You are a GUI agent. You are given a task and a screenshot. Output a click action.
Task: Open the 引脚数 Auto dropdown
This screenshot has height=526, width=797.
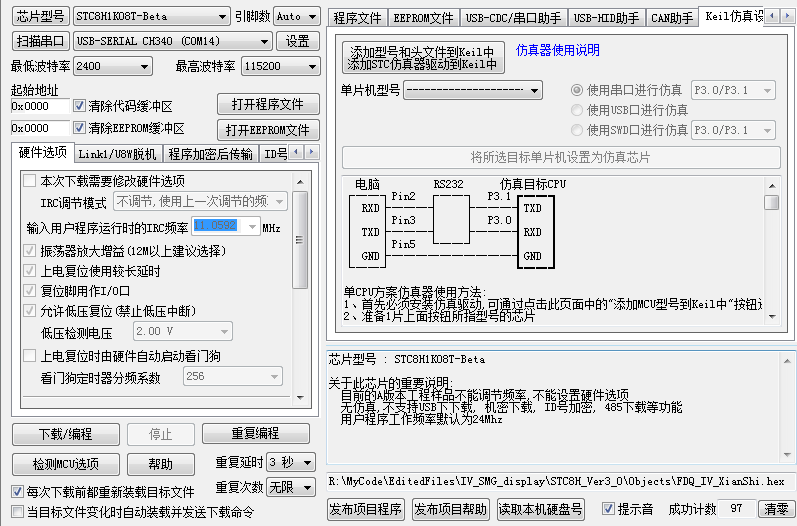(297, 16)
